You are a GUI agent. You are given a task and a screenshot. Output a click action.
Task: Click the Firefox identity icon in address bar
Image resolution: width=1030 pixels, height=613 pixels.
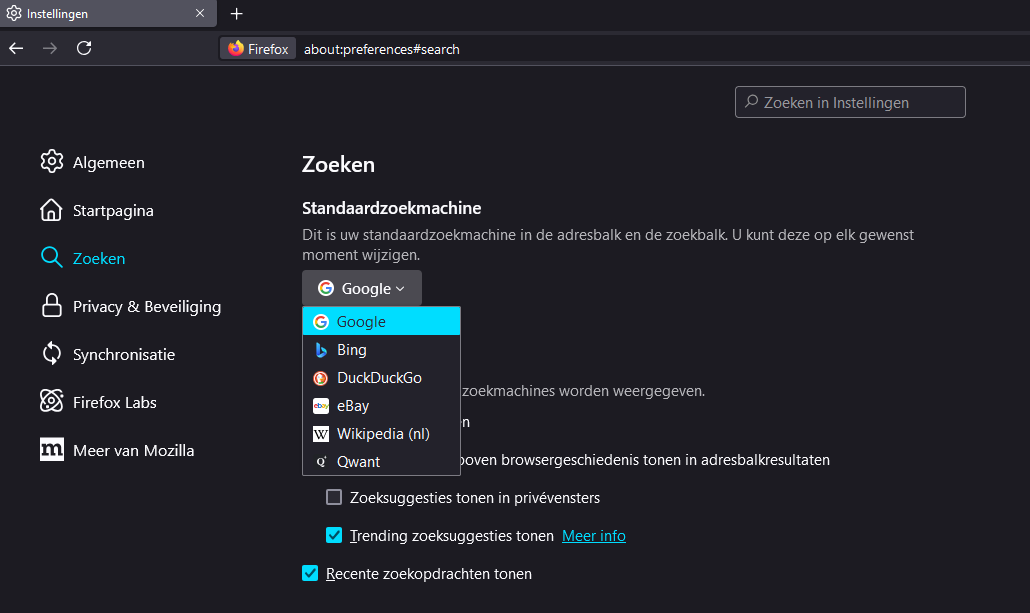236,49
